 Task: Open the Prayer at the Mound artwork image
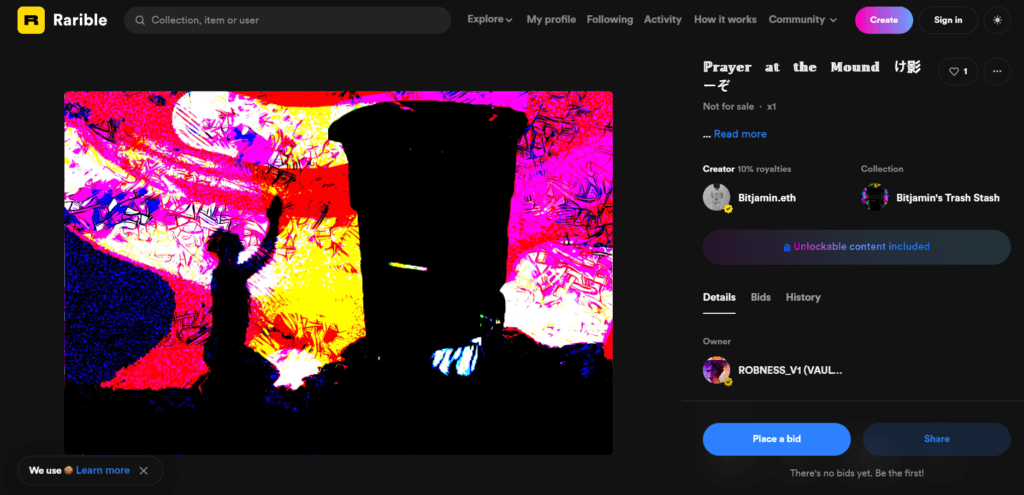(338, 273)
